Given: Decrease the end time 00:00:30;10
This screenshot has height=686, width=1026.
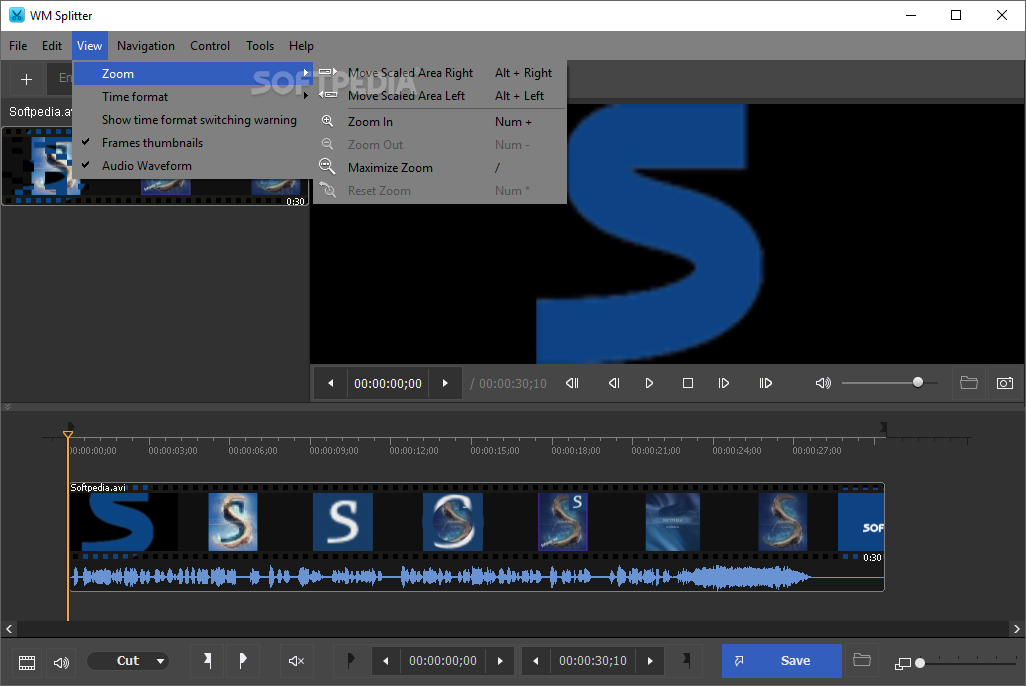Looking at the screenshot, I should tap(536, 661).
